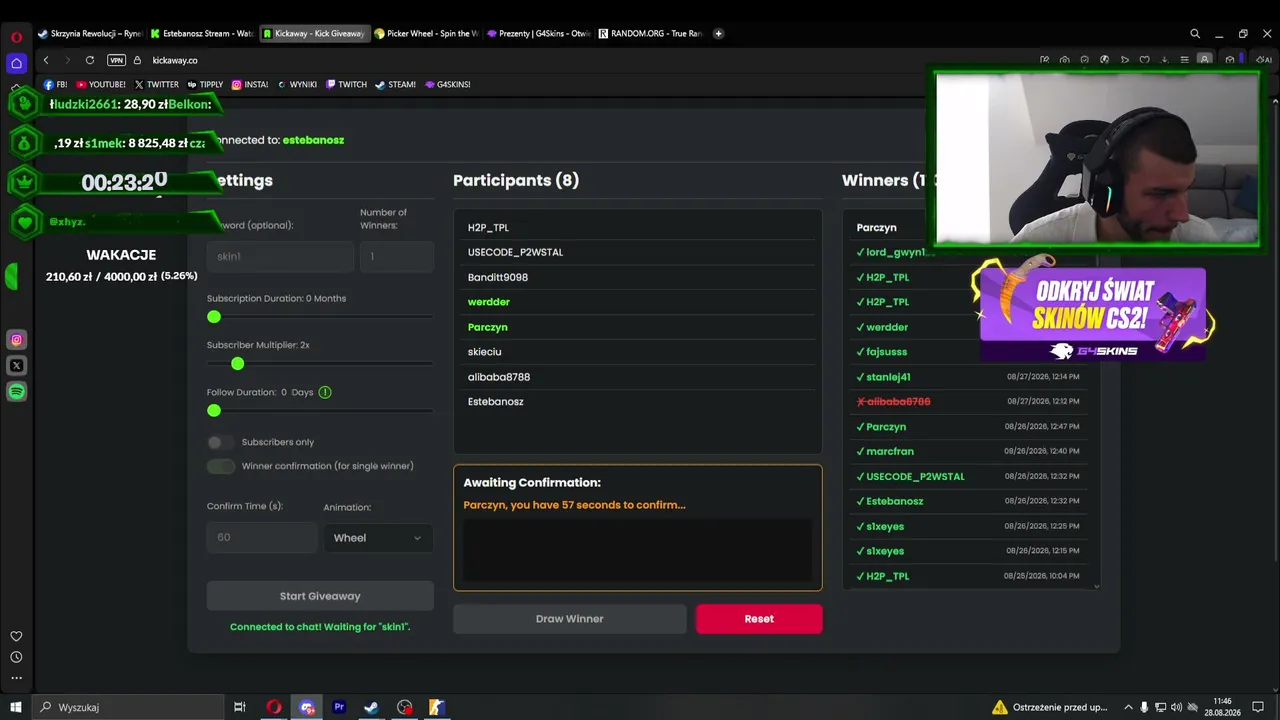Toggle the Winner confirmation switch
The width and height of the screenshot is (1280, 720).
coord(220,466)
